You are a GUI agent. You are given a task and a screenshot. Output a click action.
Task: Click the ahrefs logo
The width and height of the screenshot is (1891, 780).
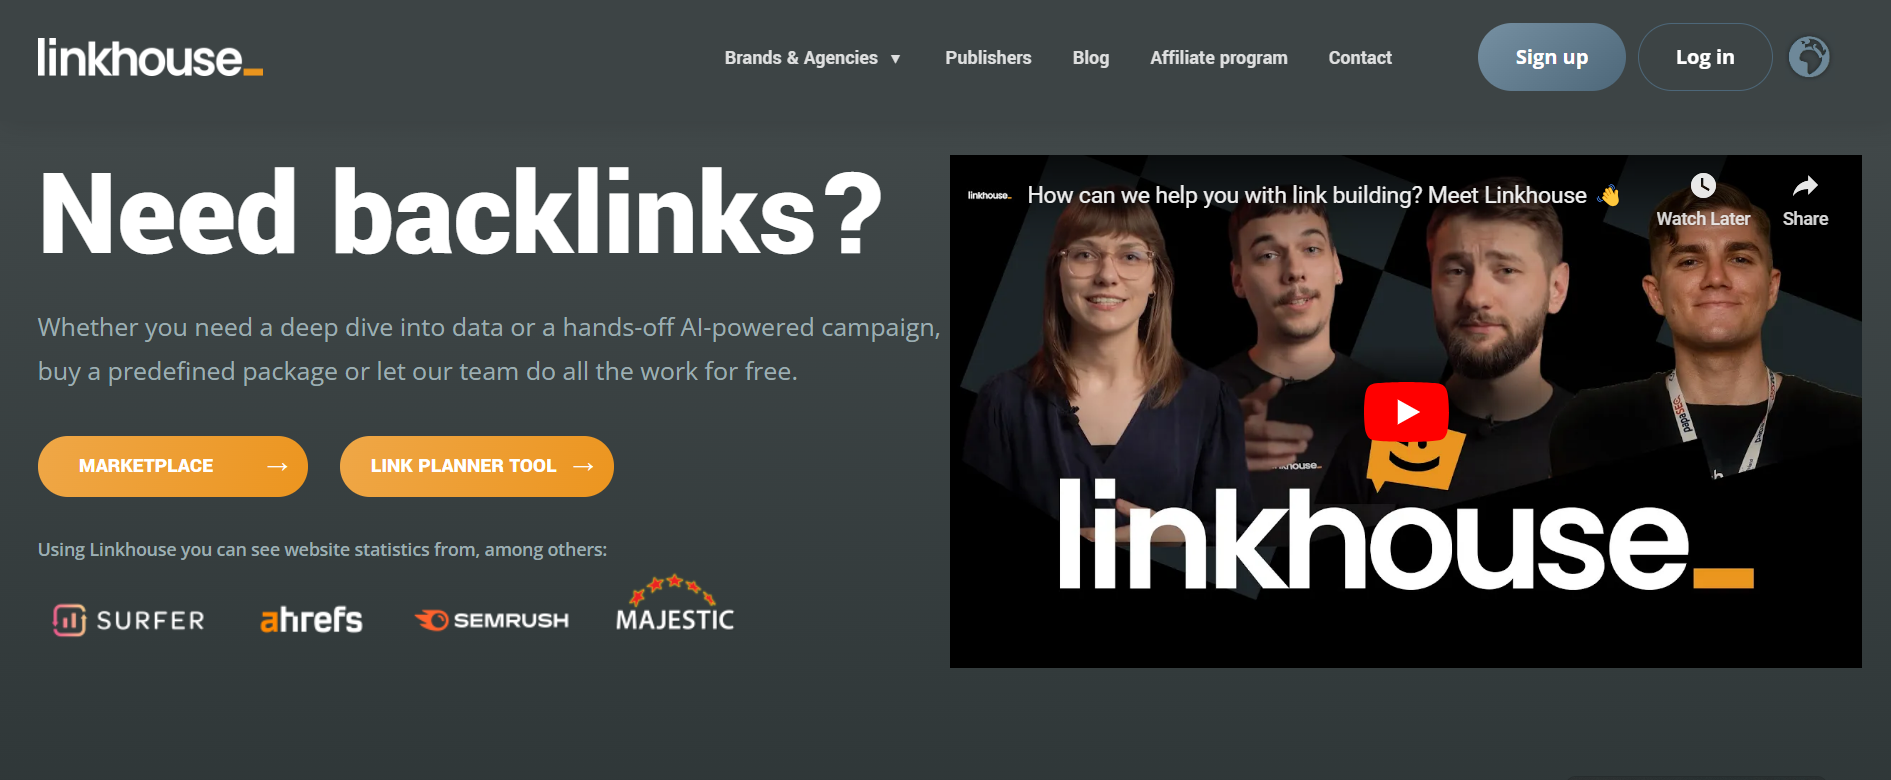pos(311,620)
